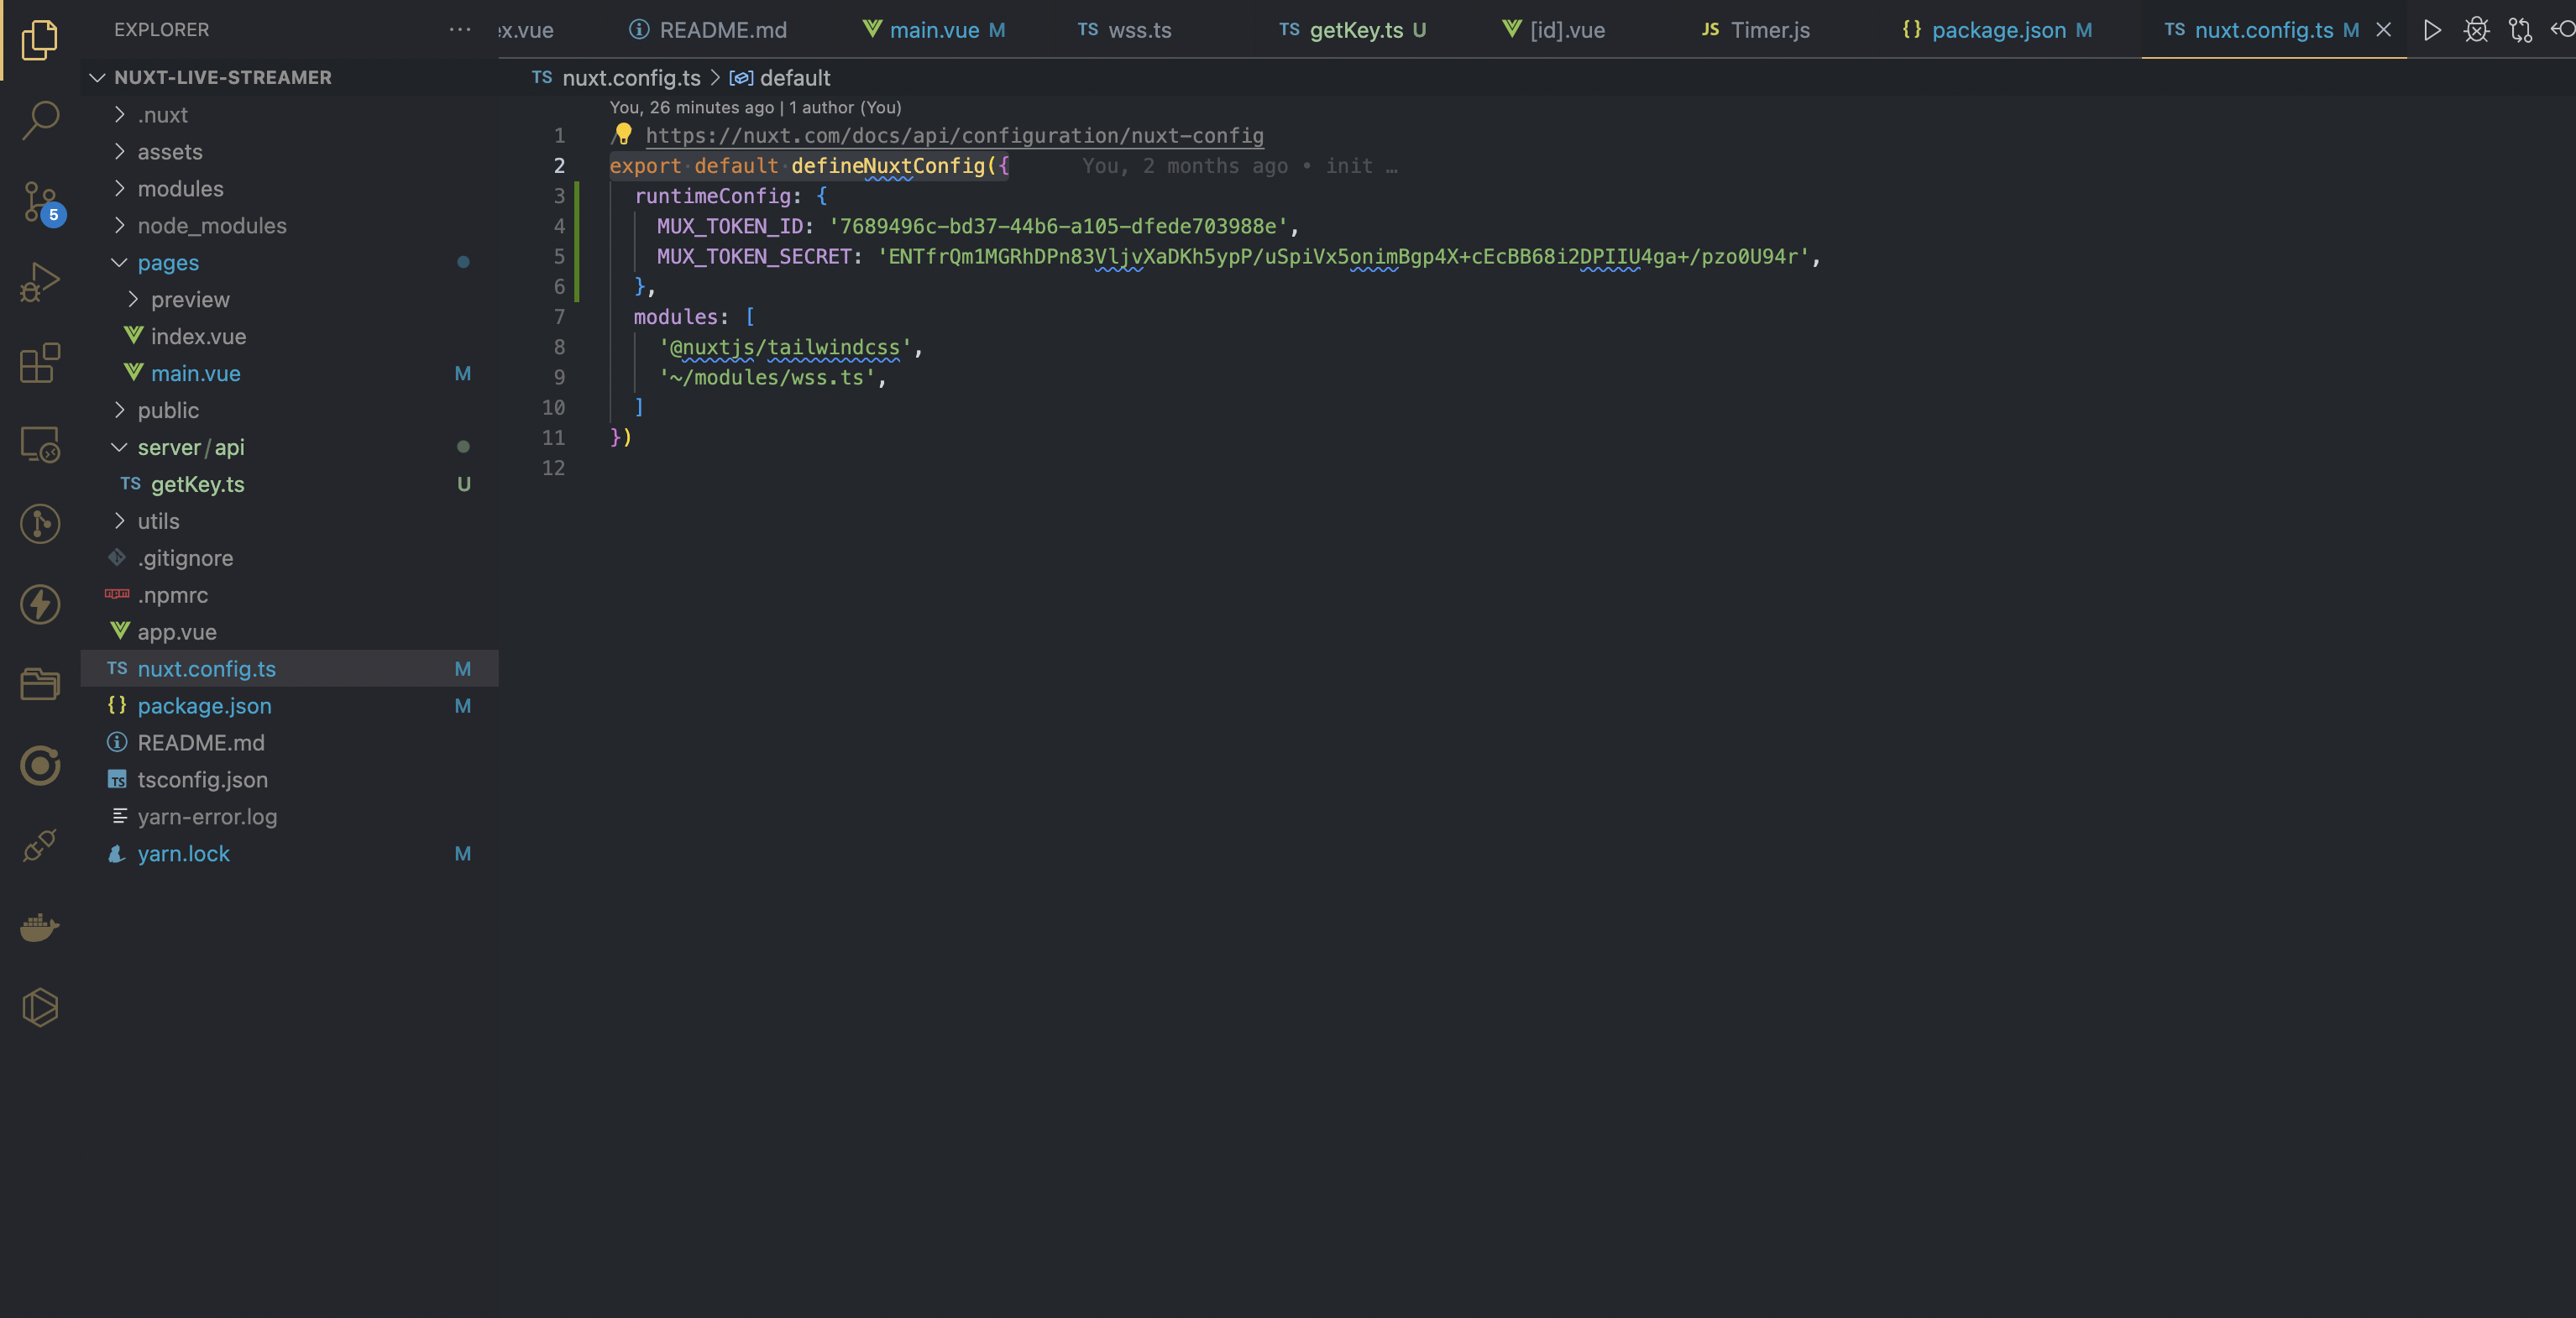Image resolution: width=2576 pixels, height=1318 pixels.
Task: Open the Project Manager folder icon
Action: pyautogui.click(x=40, y=685)
